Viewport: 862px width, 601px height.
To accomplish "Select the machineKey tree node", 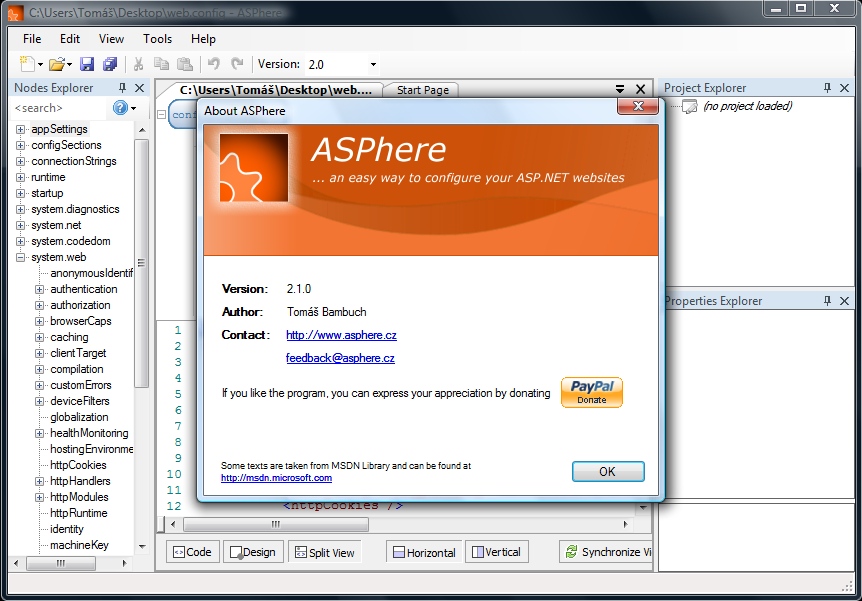I will (x=79, y=545).
